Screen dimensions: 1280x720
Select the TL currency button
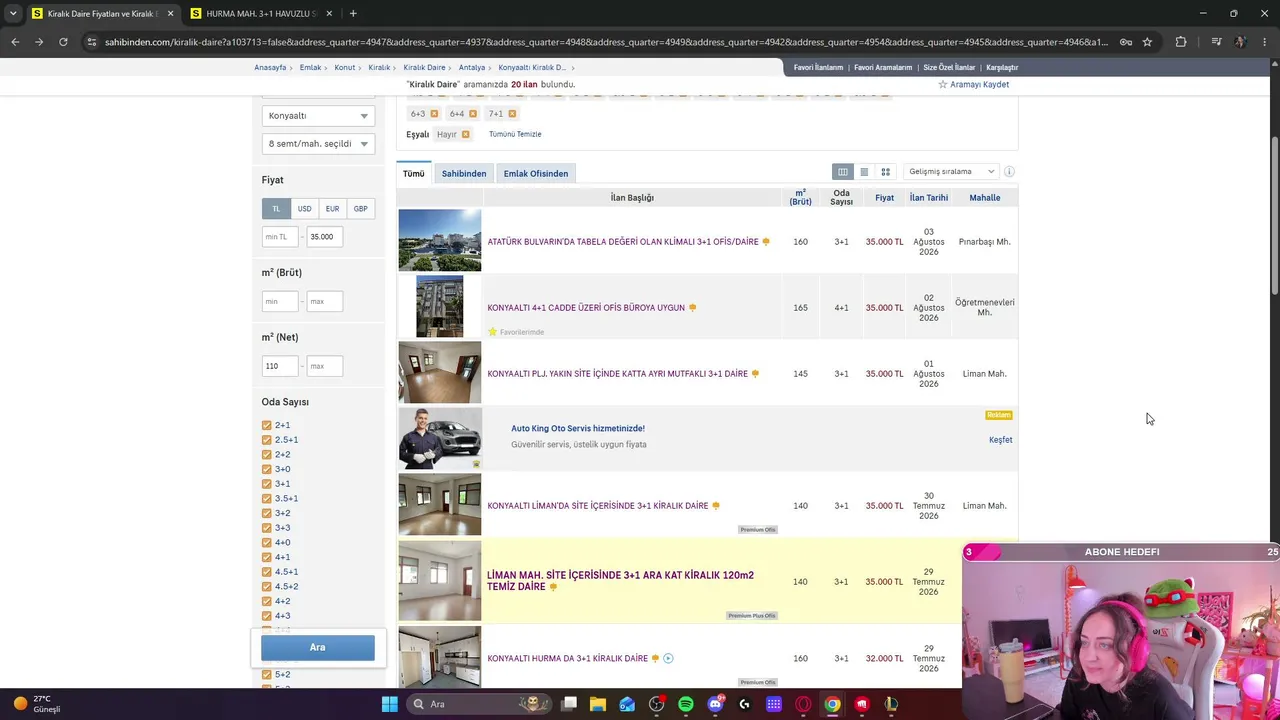(276, 209)
